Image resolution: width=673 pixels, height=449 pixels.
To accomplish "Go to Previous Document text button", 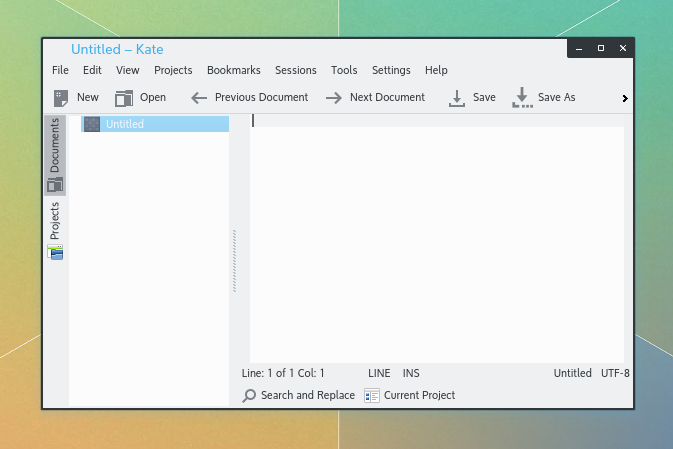I will coord(261,97).
